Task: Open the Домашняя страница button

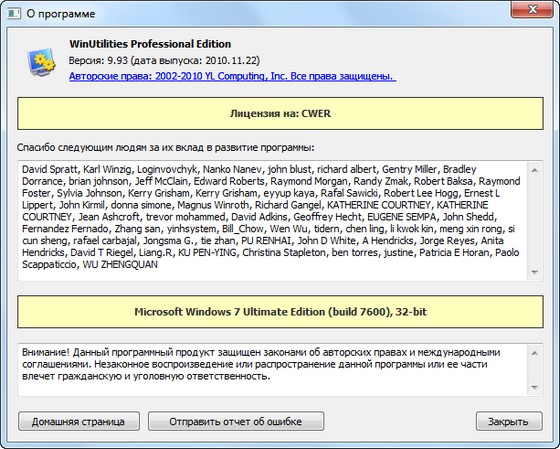Action: pyautogui.click(x=79, y=421)
